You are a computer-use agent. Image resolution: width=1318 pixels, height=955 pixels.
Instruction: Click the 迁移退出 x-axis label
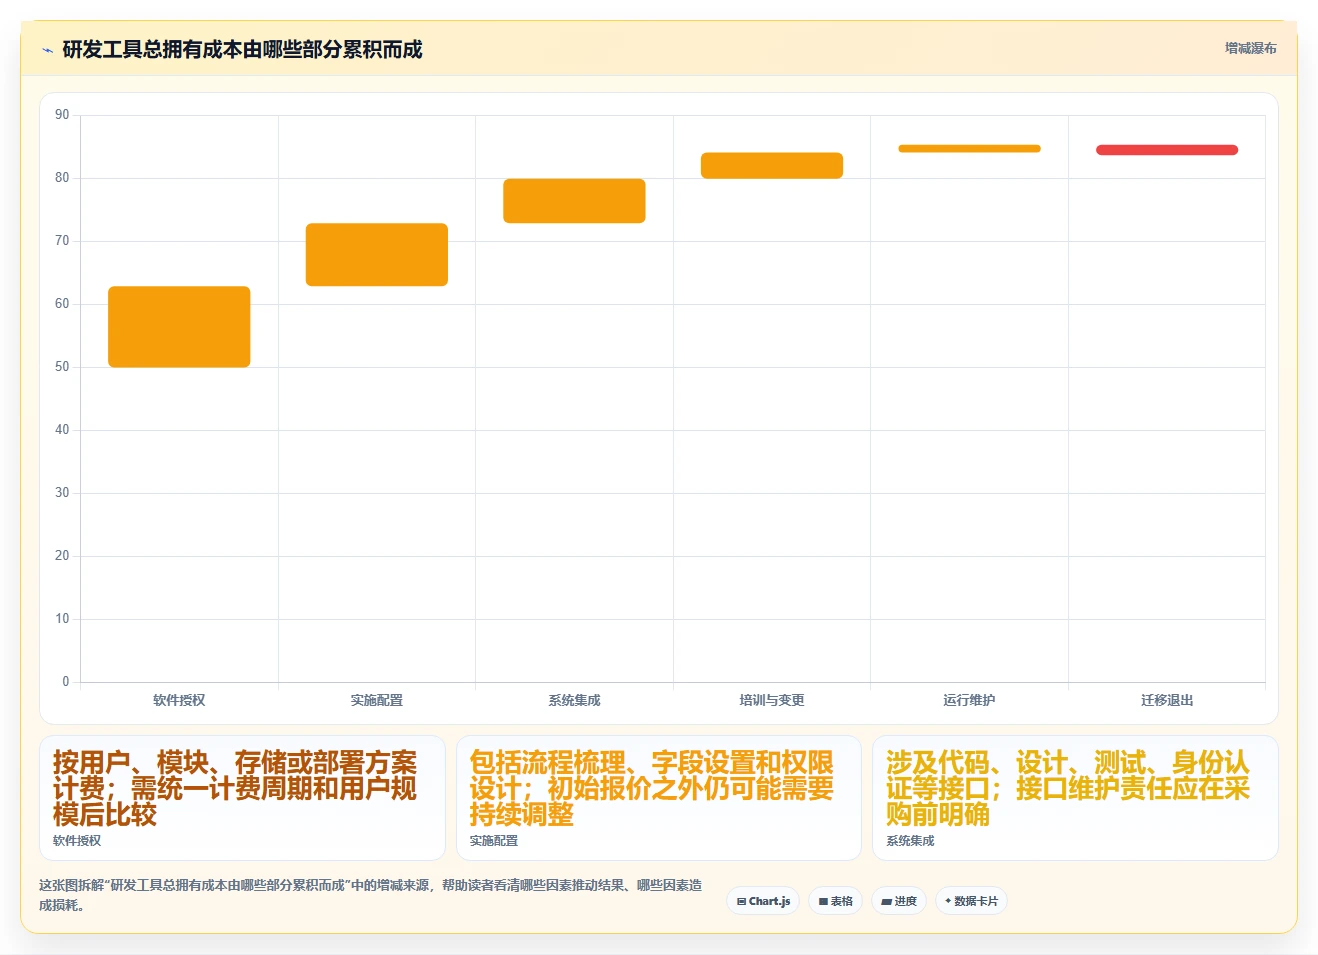pyautogui.click(x=1167, y=700)
